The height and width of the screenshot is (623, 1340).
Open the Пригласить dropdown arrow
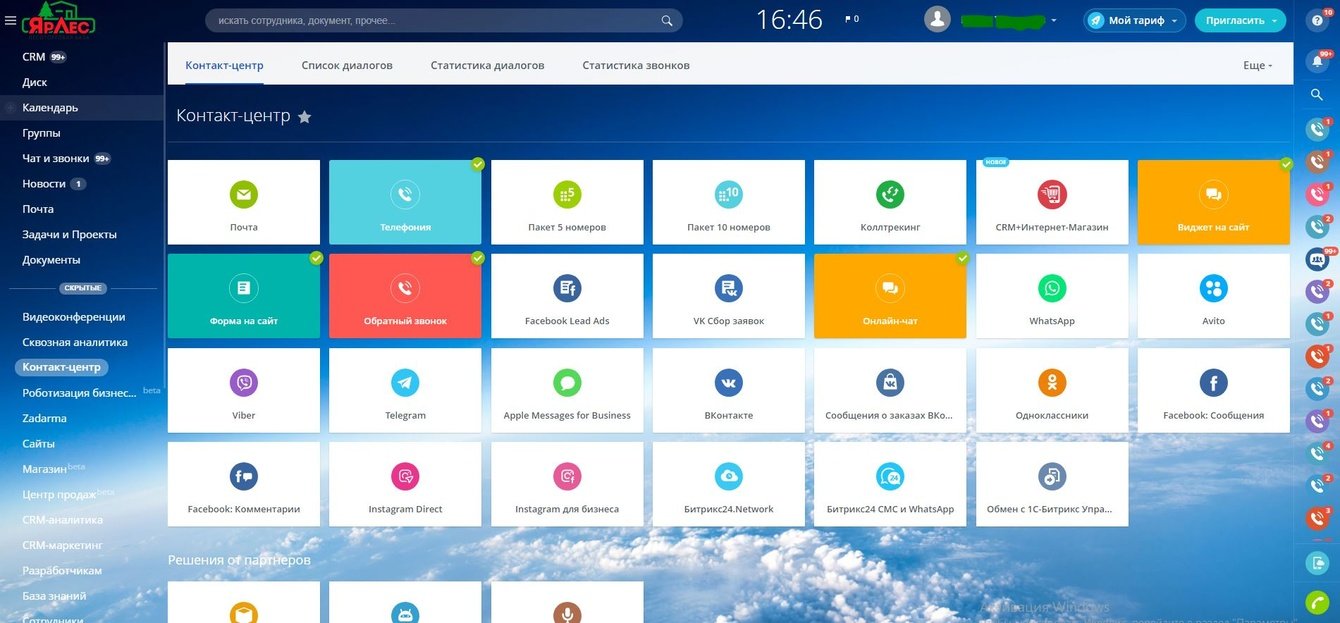tap(1274, 20)
